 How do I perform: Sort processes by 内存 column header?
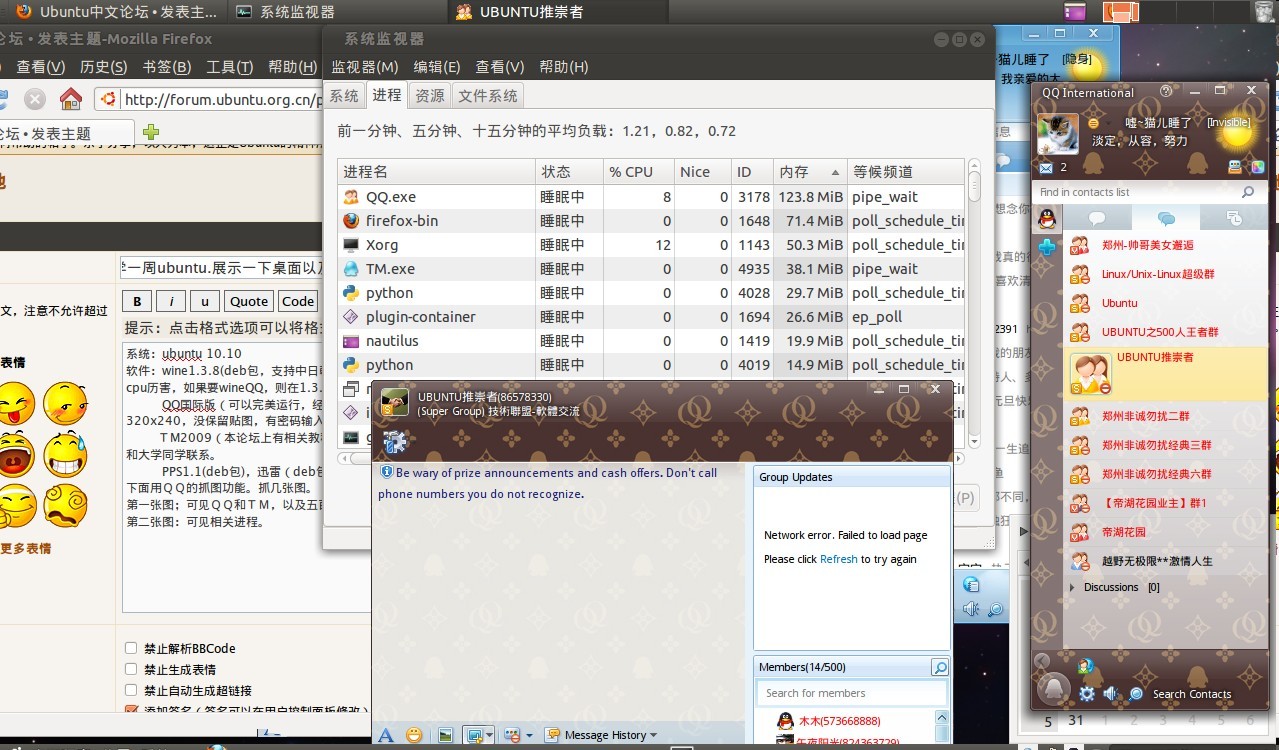coord(809,172)
